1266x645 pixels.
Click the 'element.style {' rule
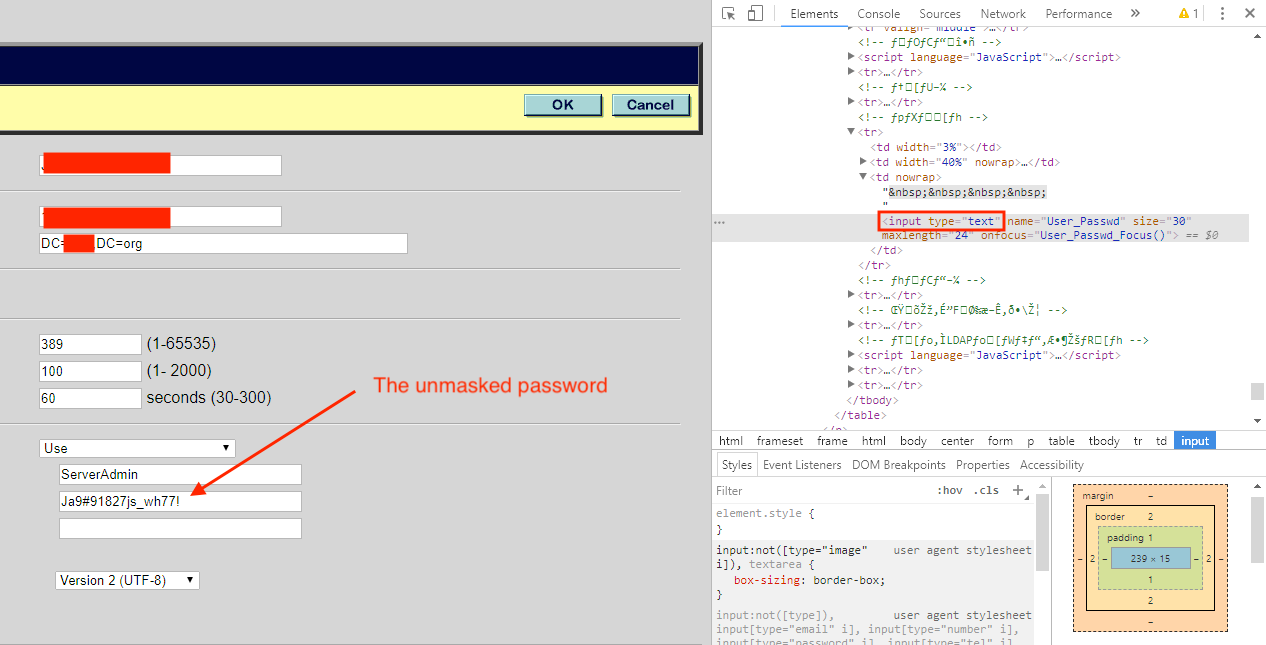coord(765,513)
